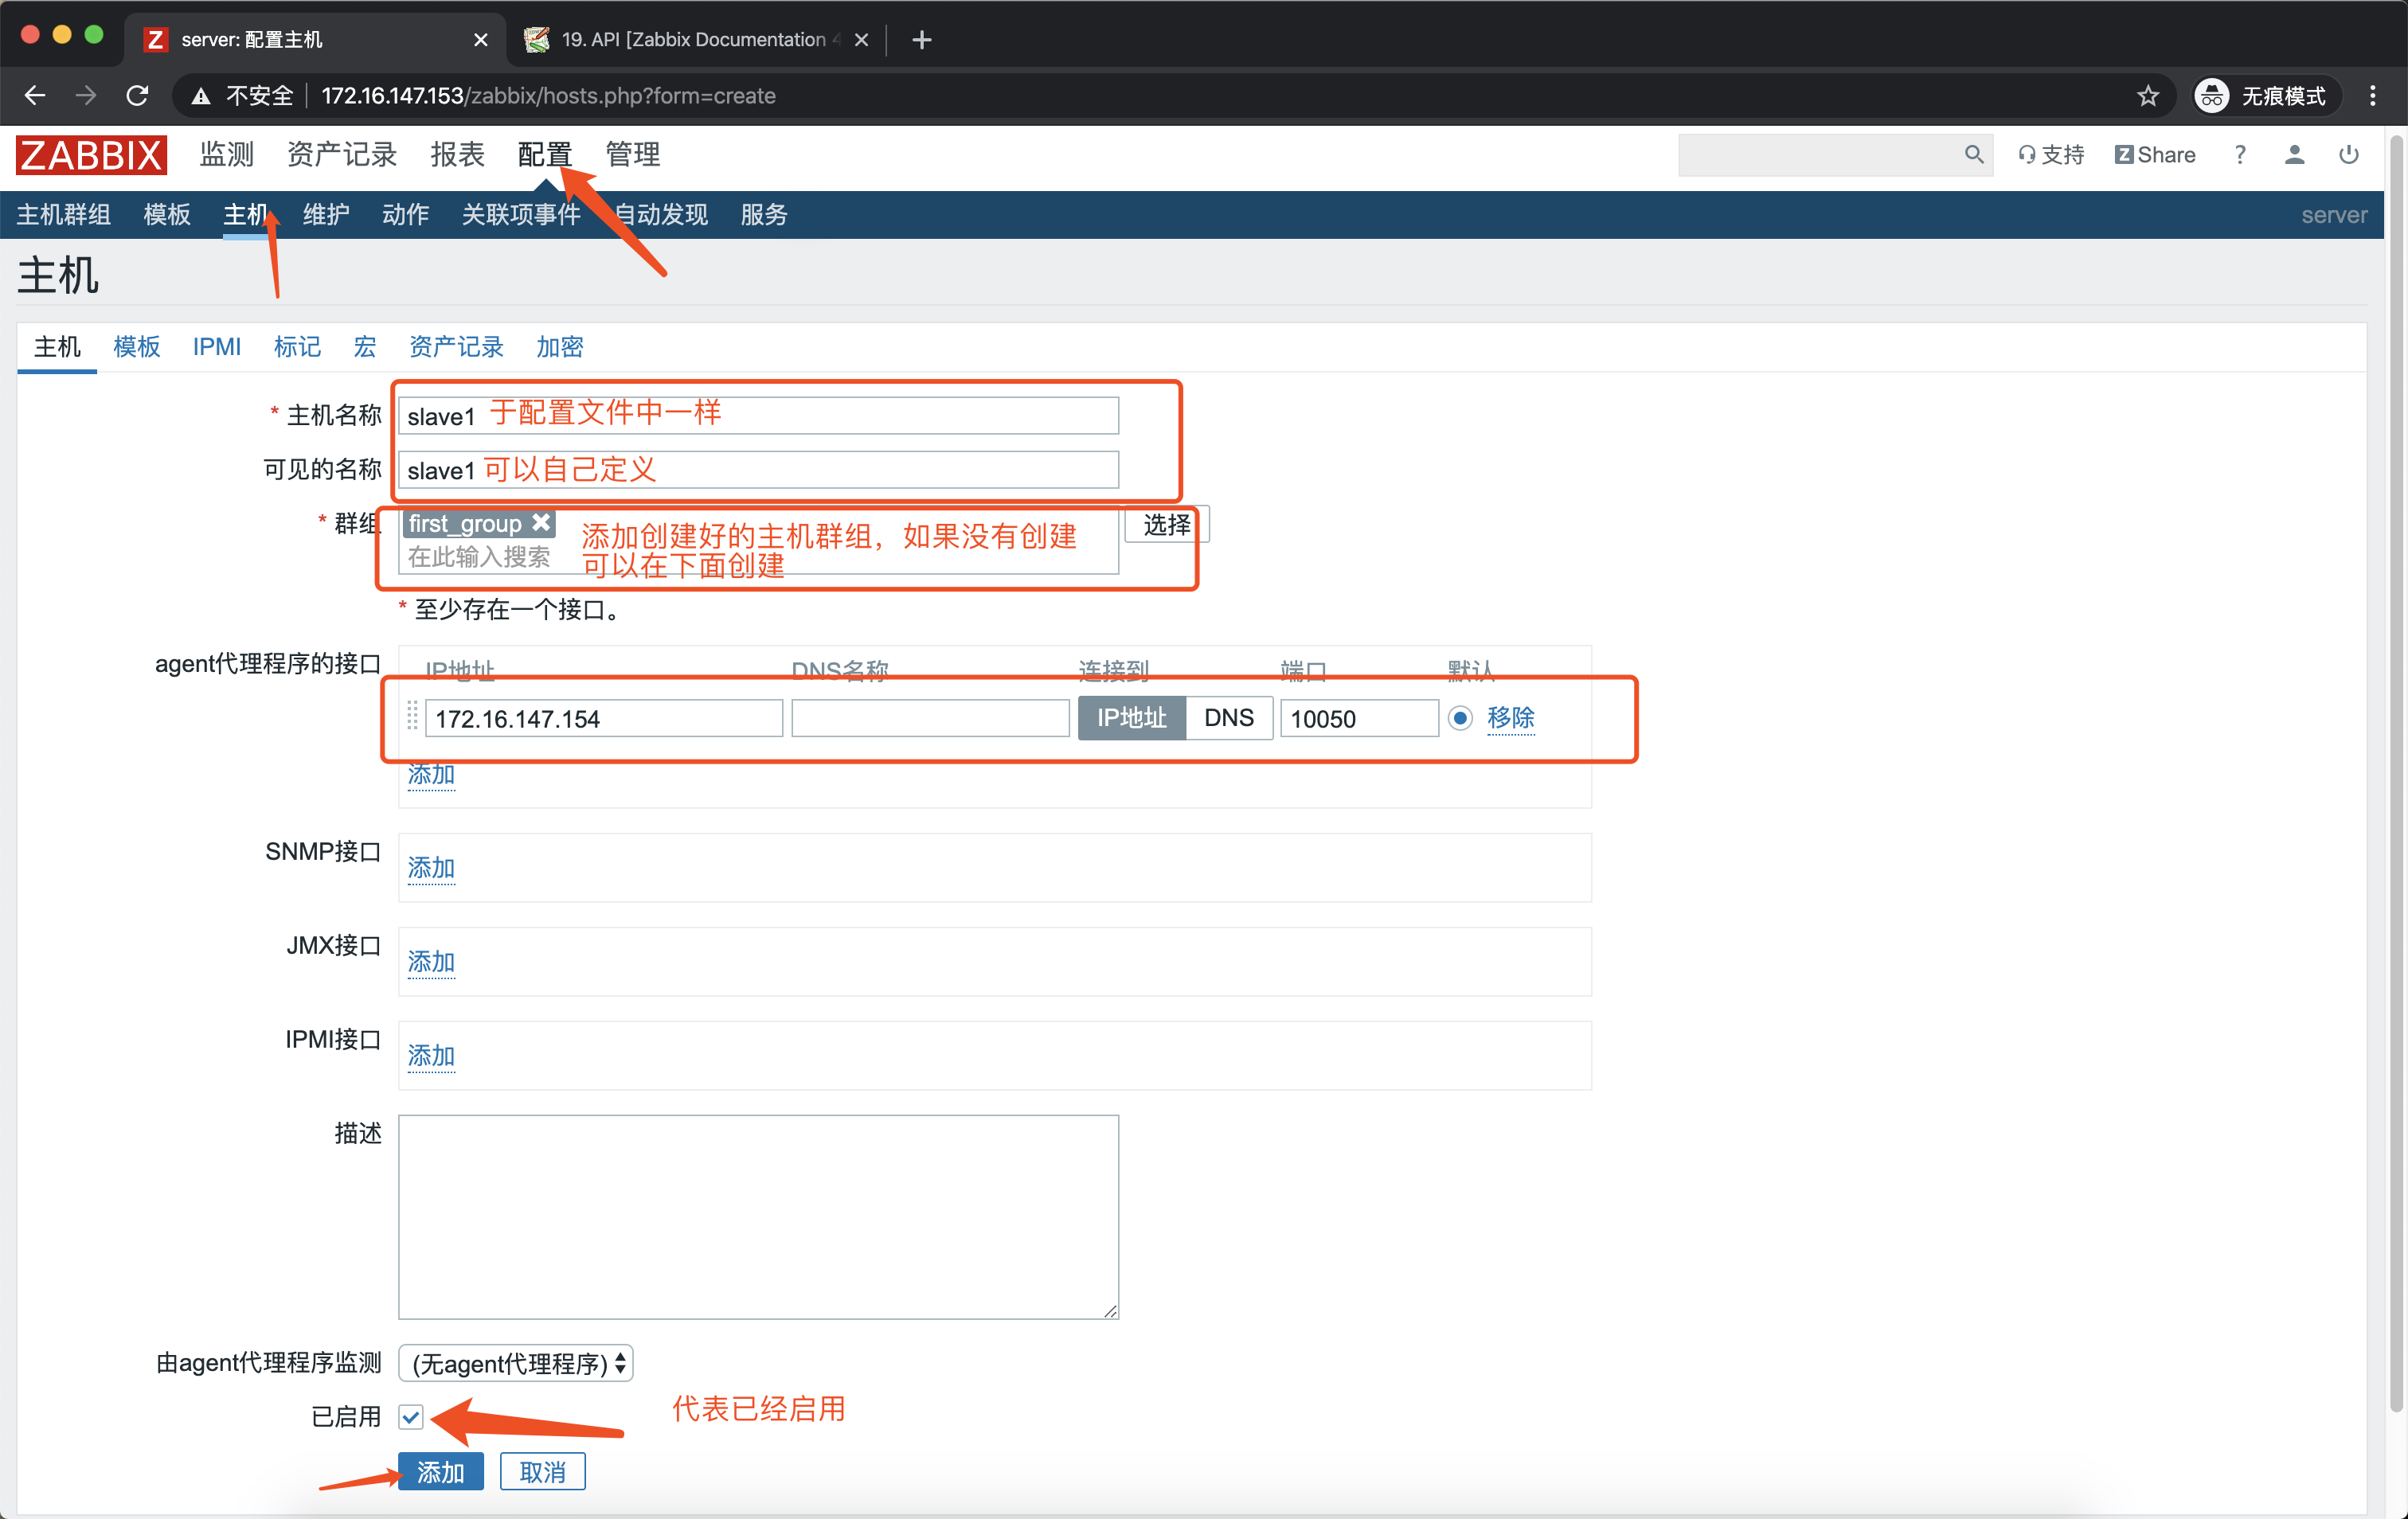The height and width of the screenshot is (1519, 2408).
Task: Toggle the 已启用 checkbox
Action: tap(411, 1416)
